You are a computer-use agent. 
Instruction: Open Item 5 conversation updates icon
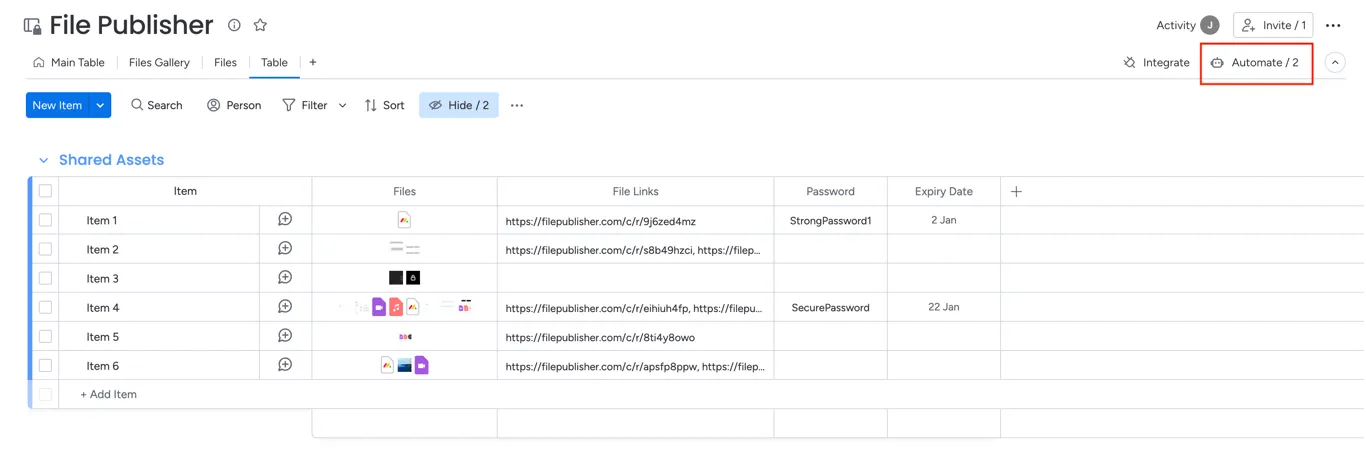[285, 335]
